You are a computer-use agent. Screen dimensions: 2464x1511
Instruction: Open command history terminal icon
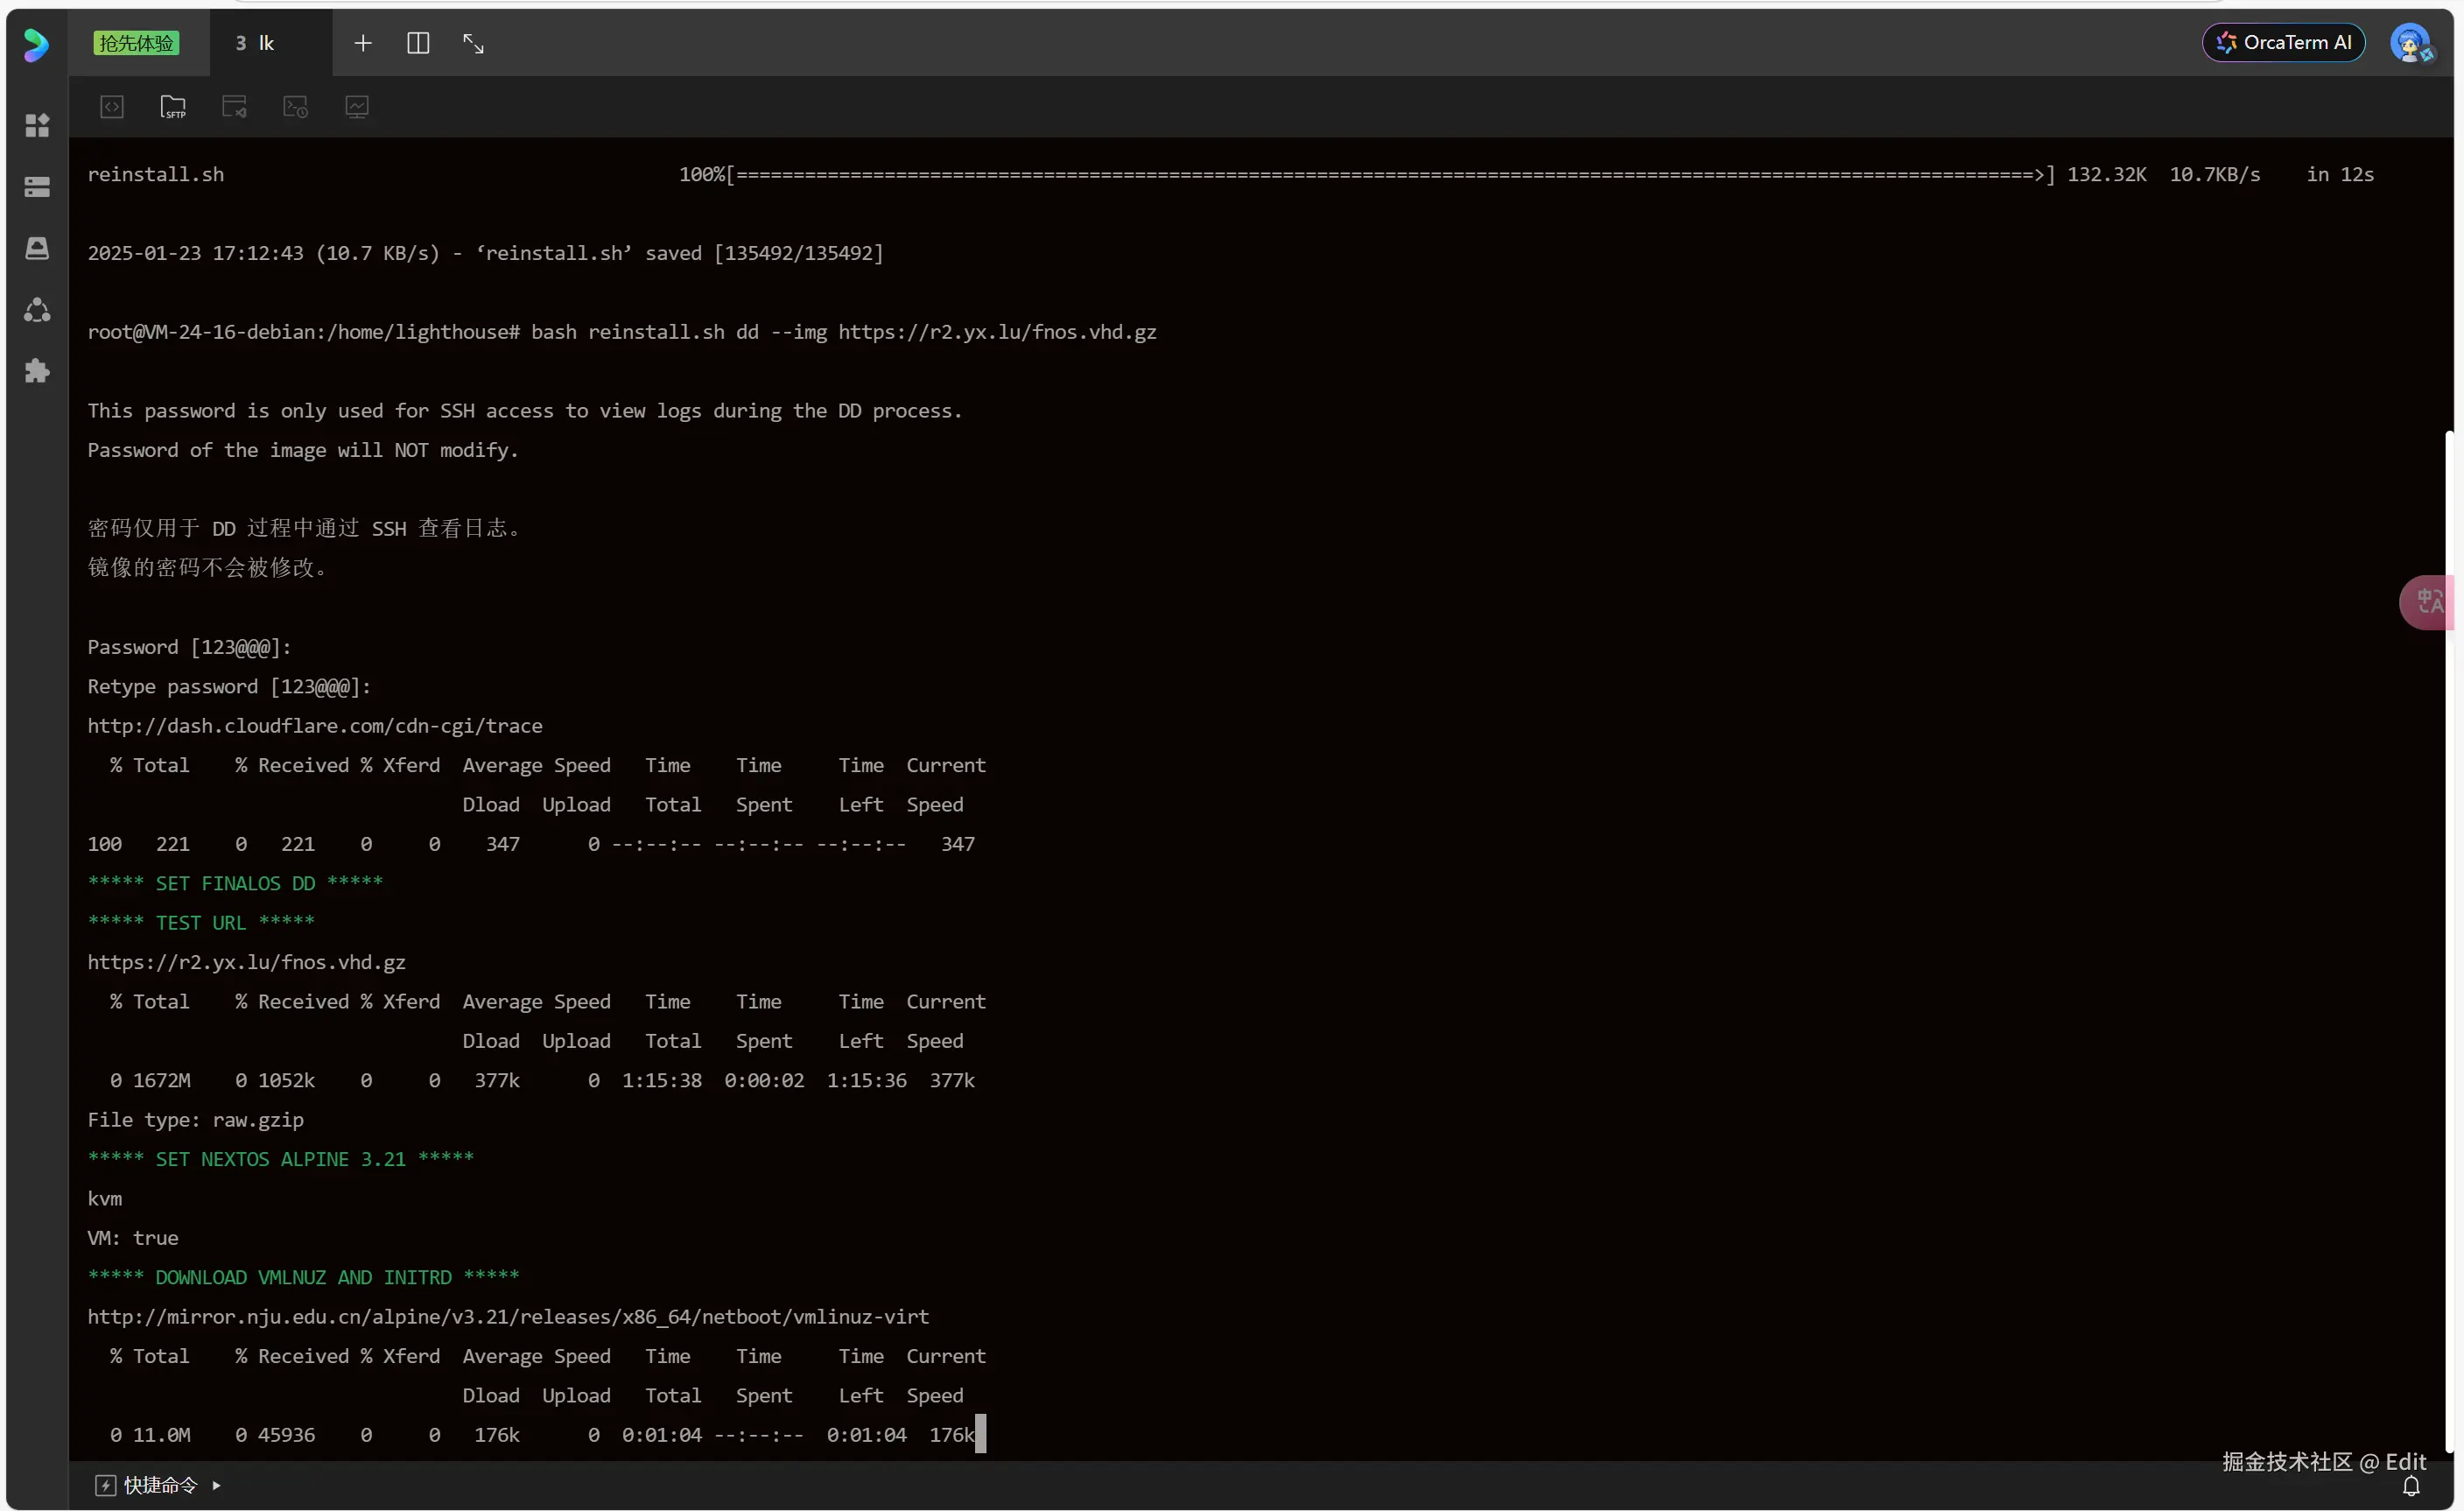[x=296, y=106]
